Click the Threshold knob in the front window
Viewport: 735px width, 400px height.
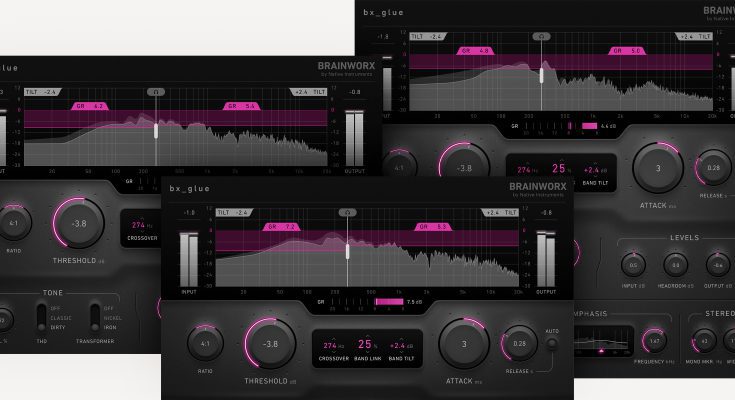269,344
